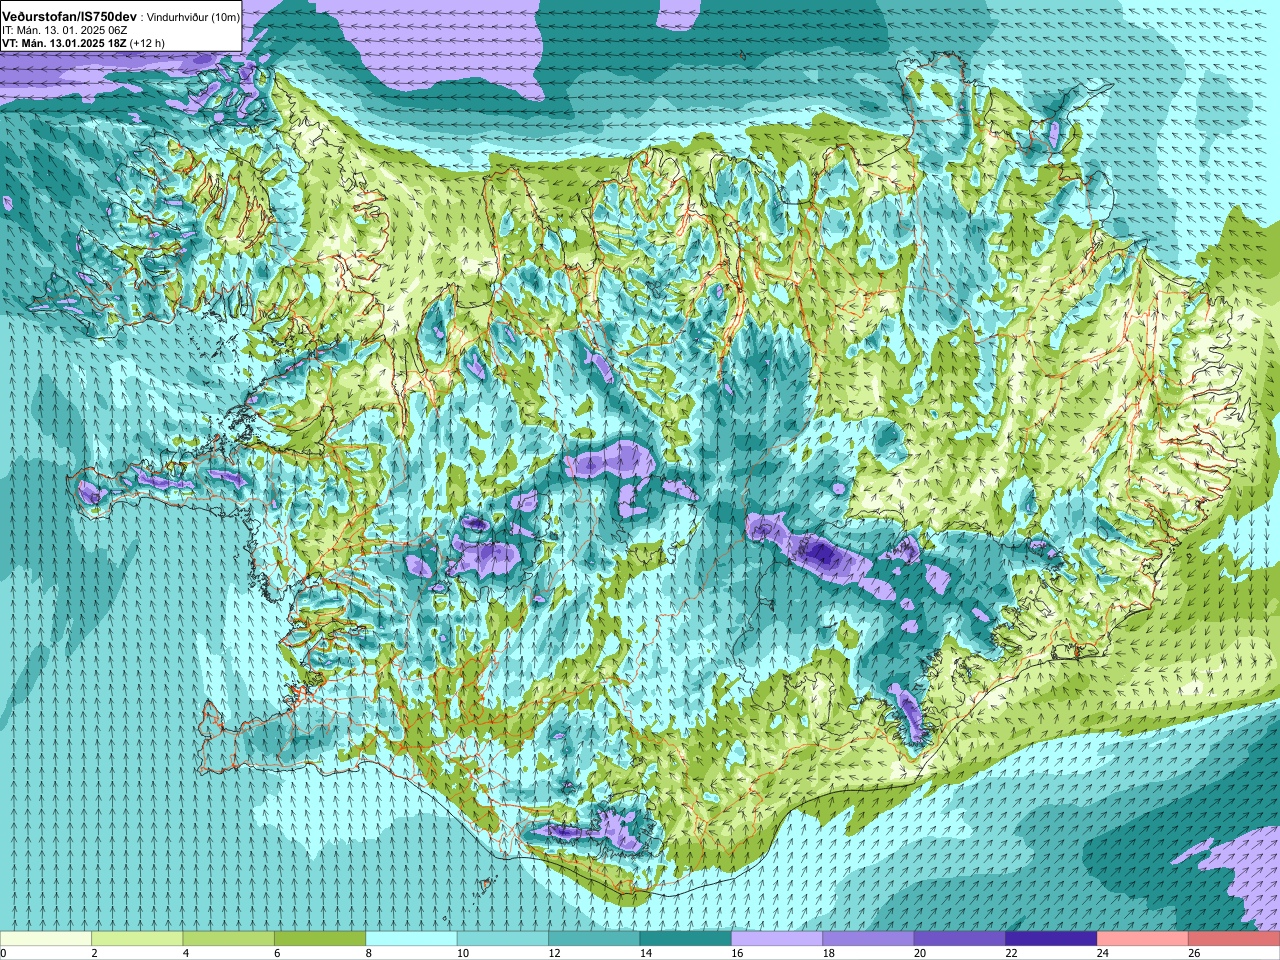Click the legend value 22
Image resolution: width=1280 pixels, height=960 pixels.
point(1012,953)
